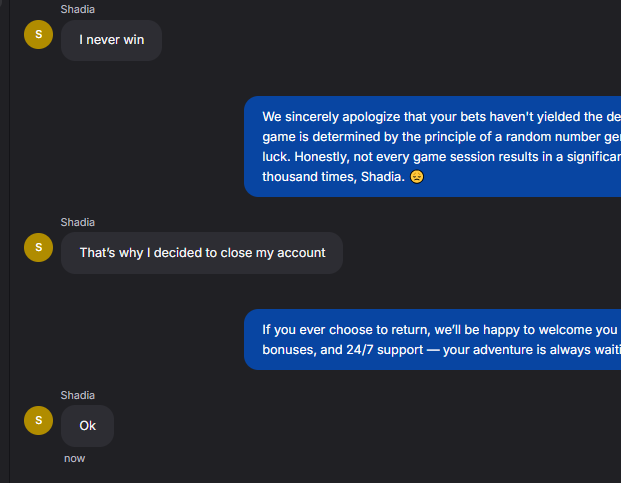Click the Shadia name above "Ok"
621x483 pixels.
[78, 395]
